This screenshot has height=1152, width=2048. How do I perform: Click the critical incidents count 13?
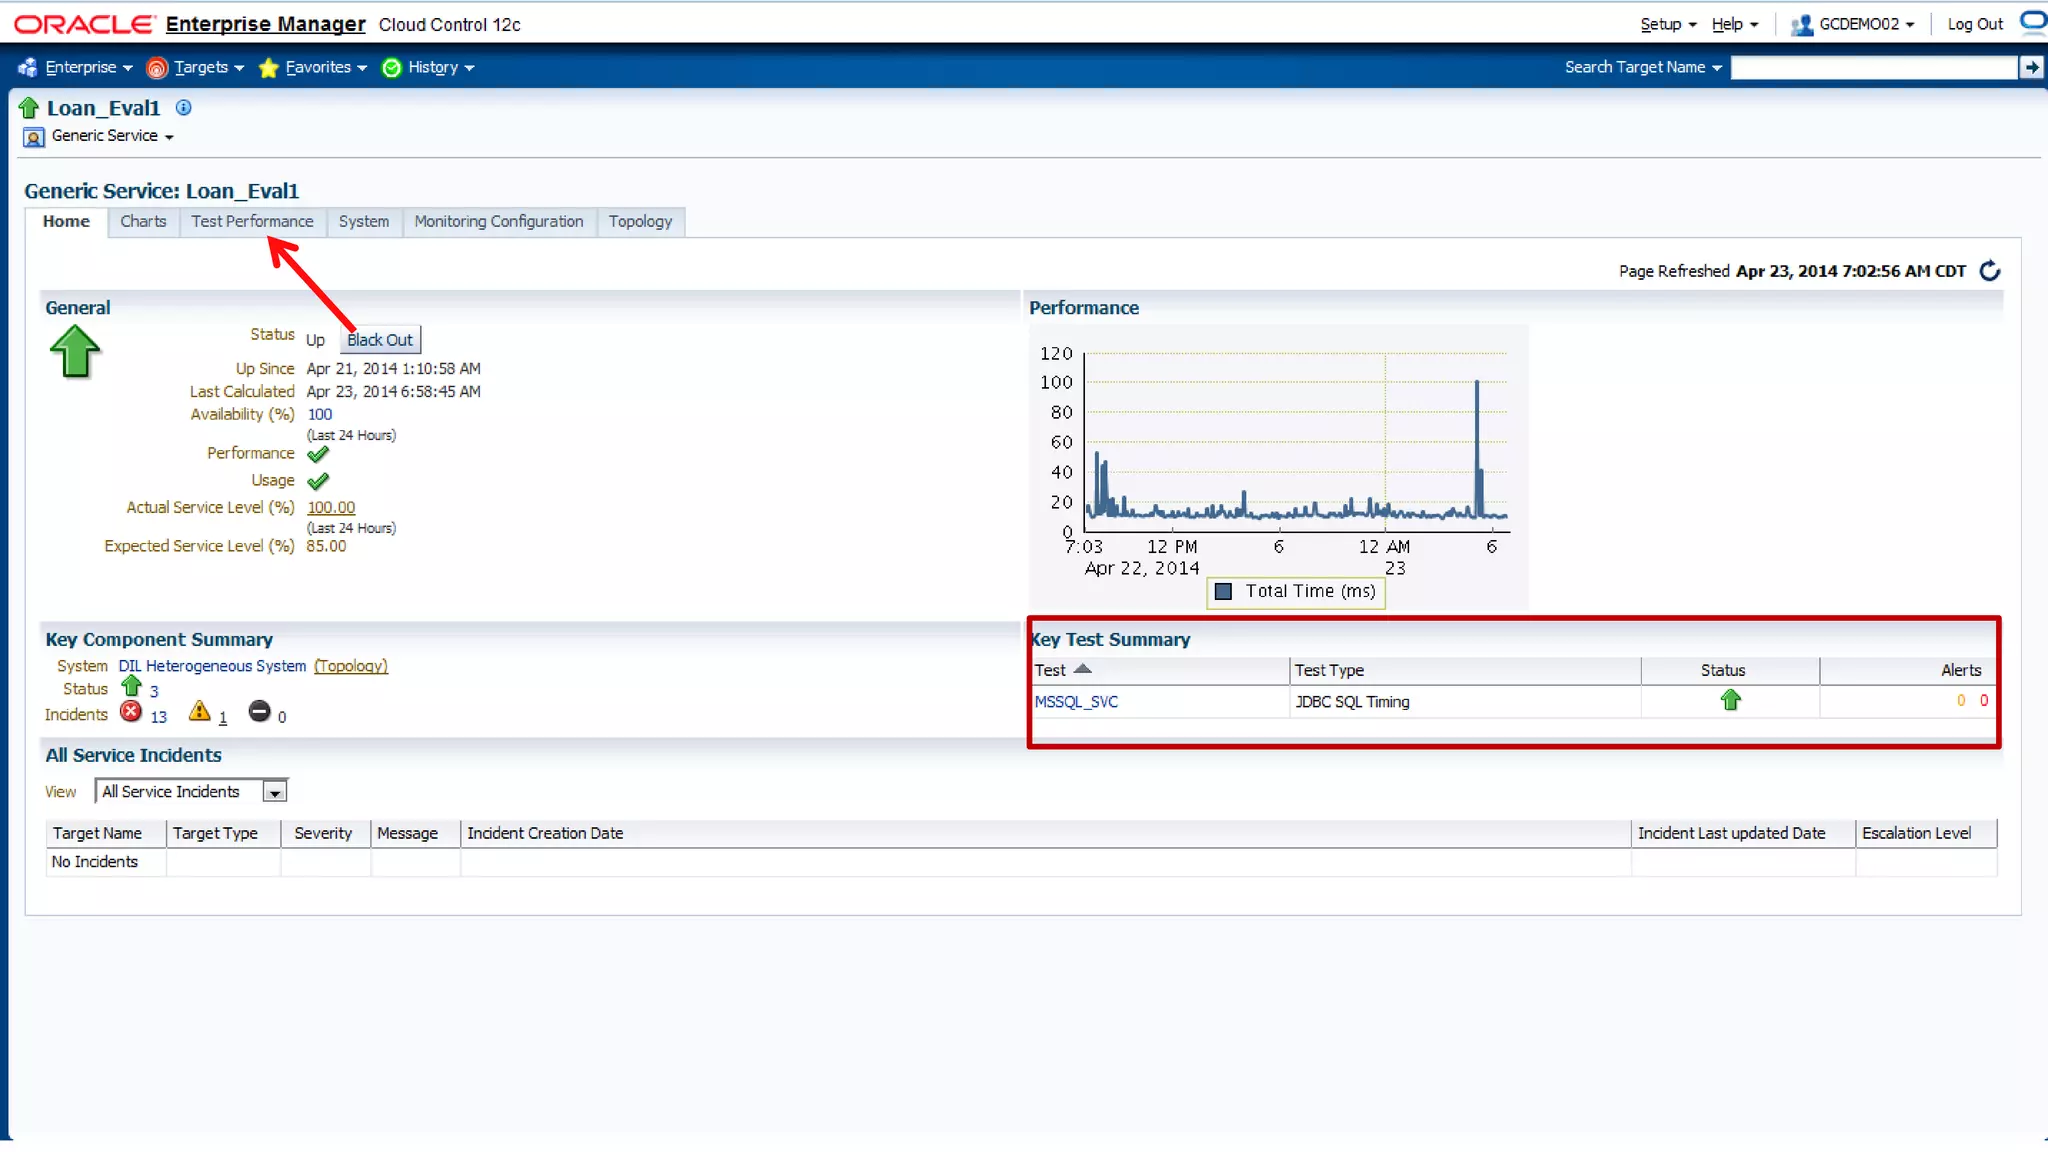[159, 717]
